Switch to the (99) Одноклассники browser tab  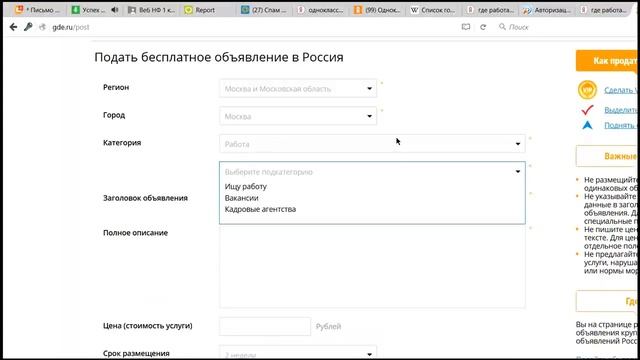pos(378,10)
